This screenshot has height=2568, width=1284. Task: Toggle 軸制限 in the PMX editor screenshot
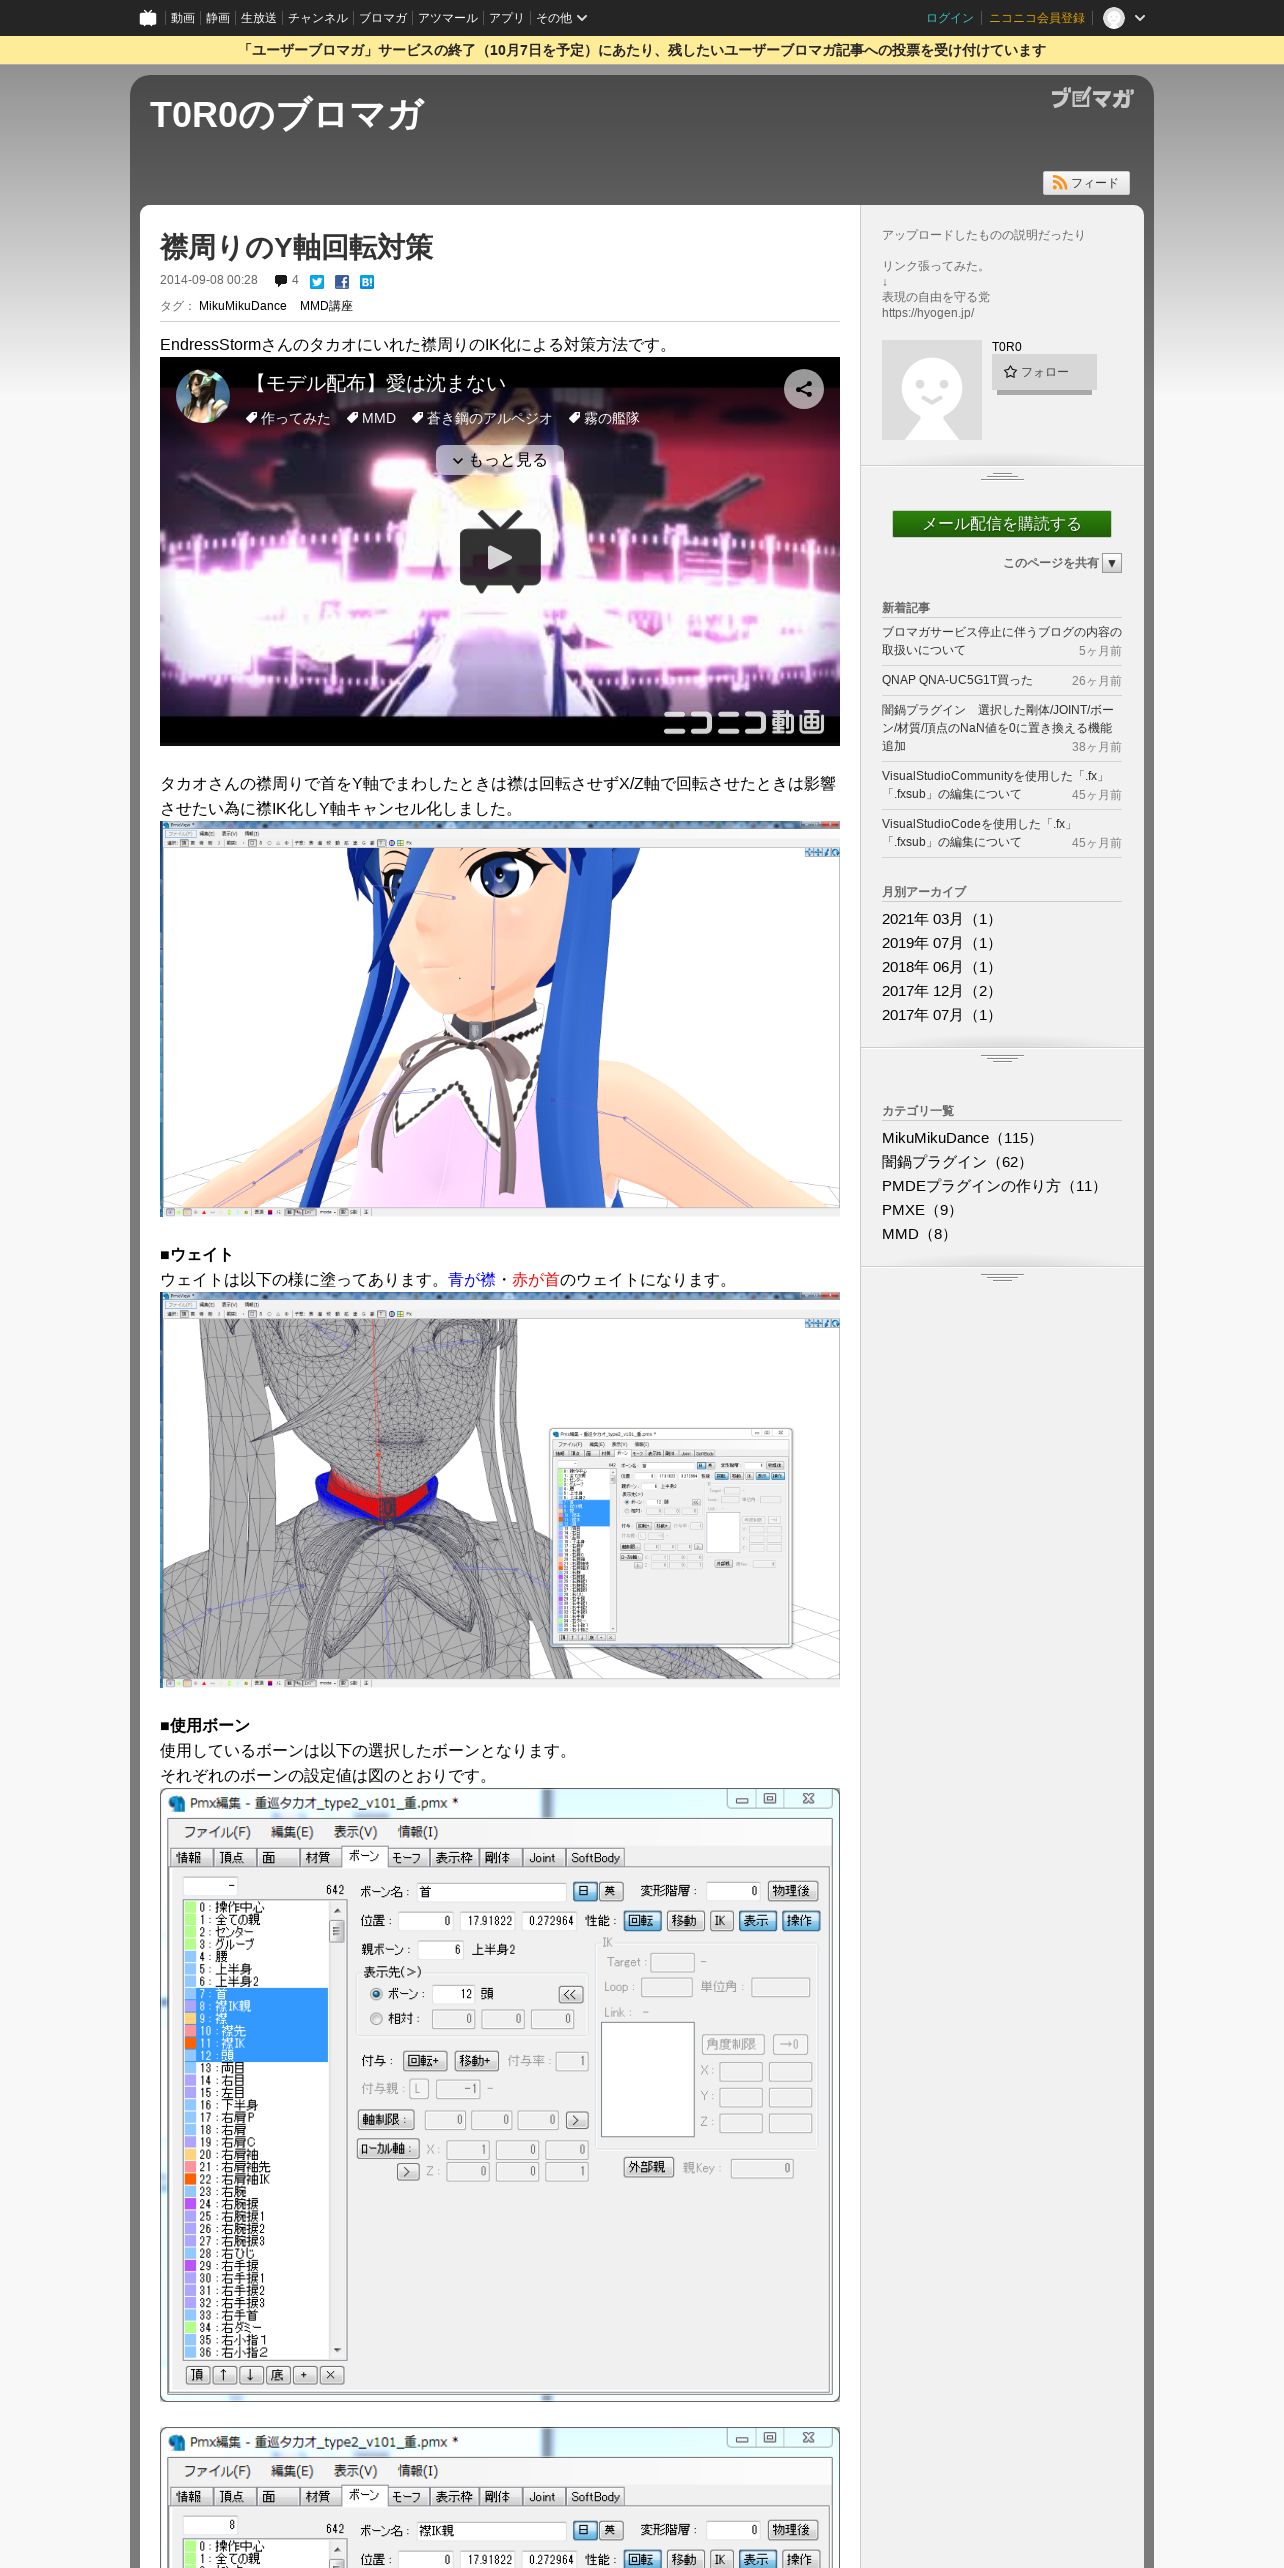tap(384, 2119)
